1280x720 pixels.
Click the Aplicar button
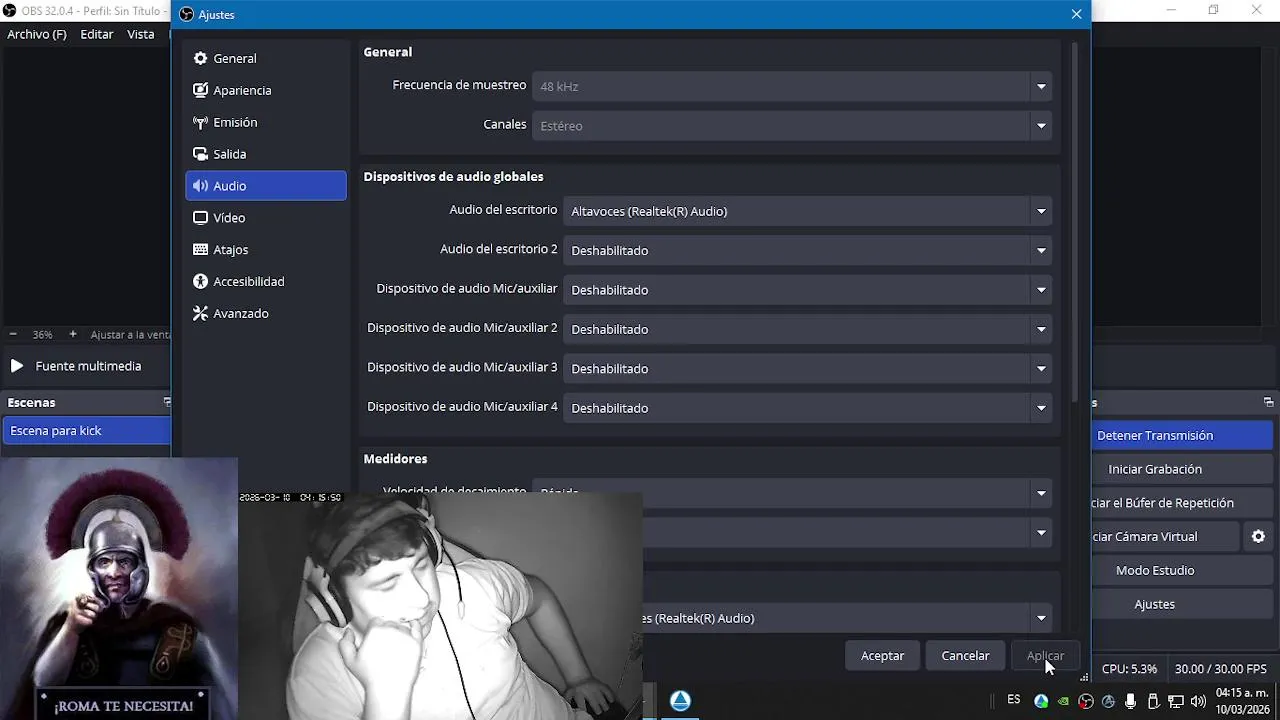tap(1045, 656)
